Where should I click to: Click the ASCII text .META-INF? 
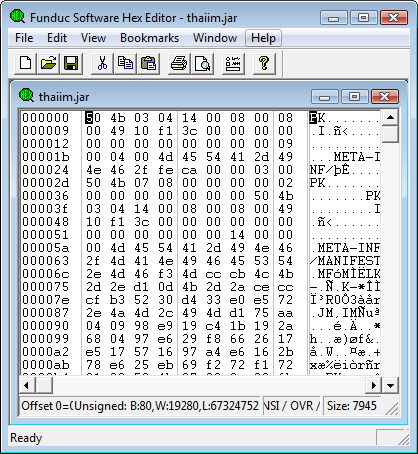pyautogui.click(x=345, y=248)
